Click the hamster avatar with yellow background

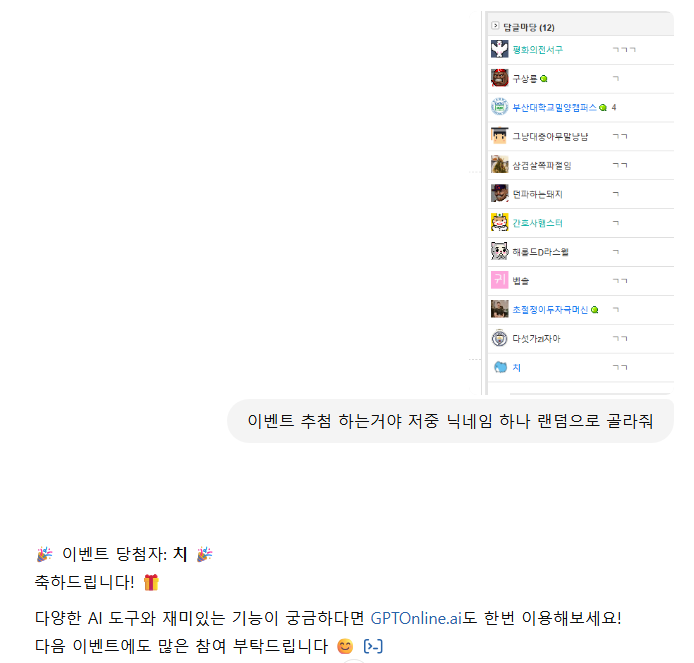(x=499, y=222)
